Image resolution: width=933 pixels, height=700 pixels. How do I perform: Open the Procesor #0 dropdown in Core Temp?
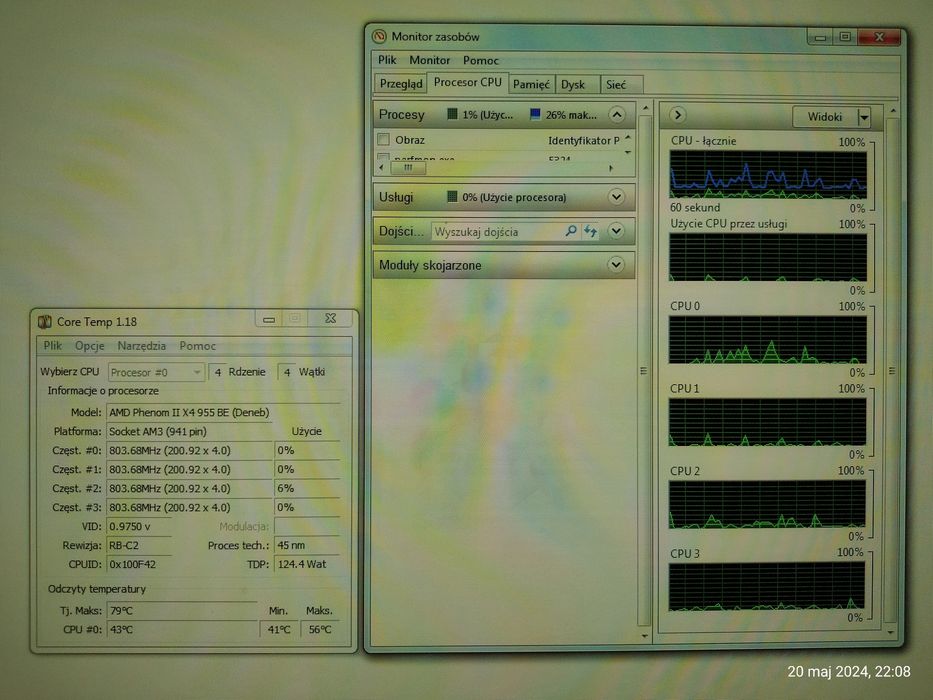[156, 372]
